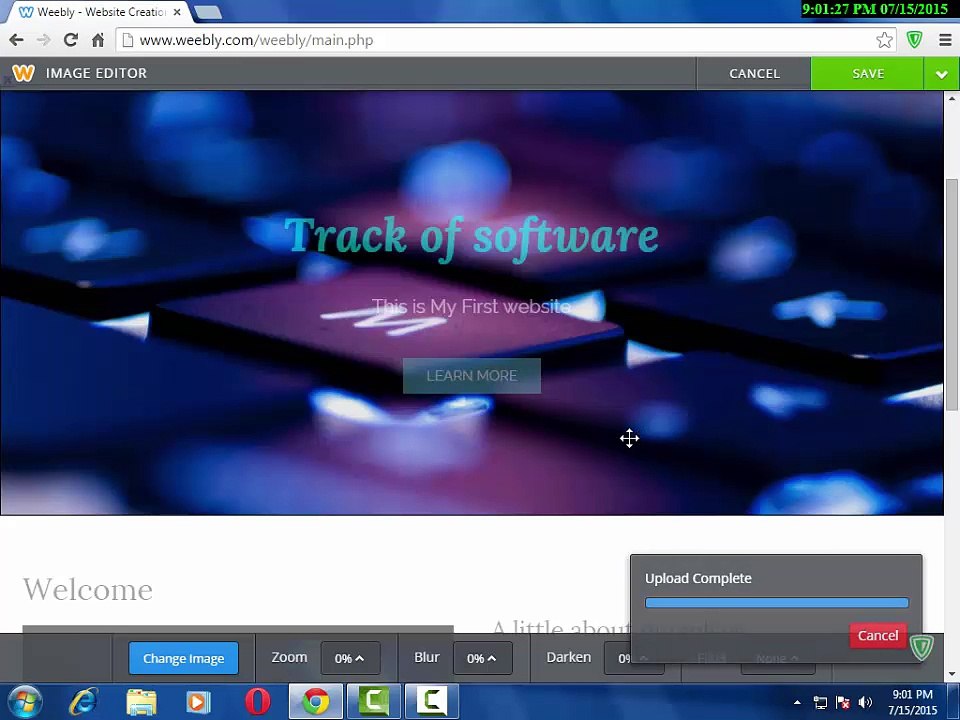The height and width of the screenshot is (720, 960).
Task: Open second Camtasia recorder taskbar icon
Action: (x=431, y=702)
